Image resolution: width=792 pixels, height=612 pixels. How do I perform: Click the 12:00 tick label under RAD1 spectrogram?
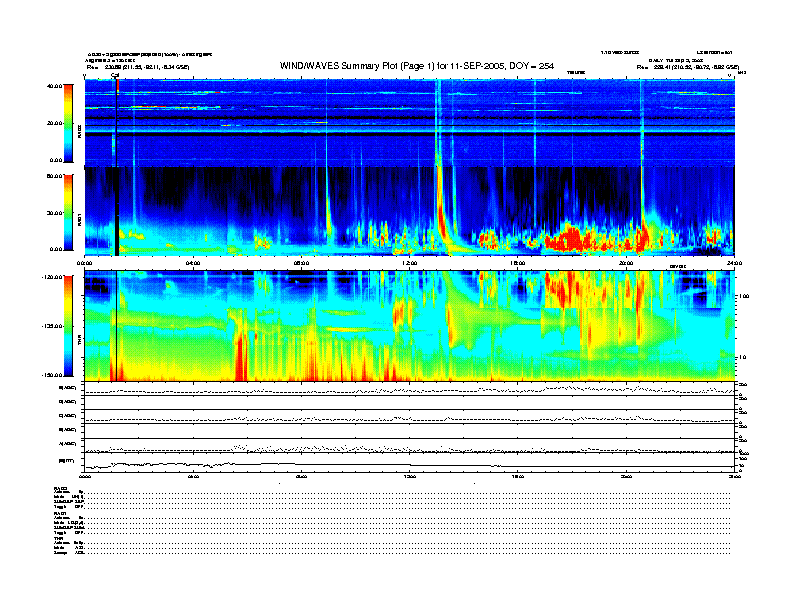coord(410,263)
